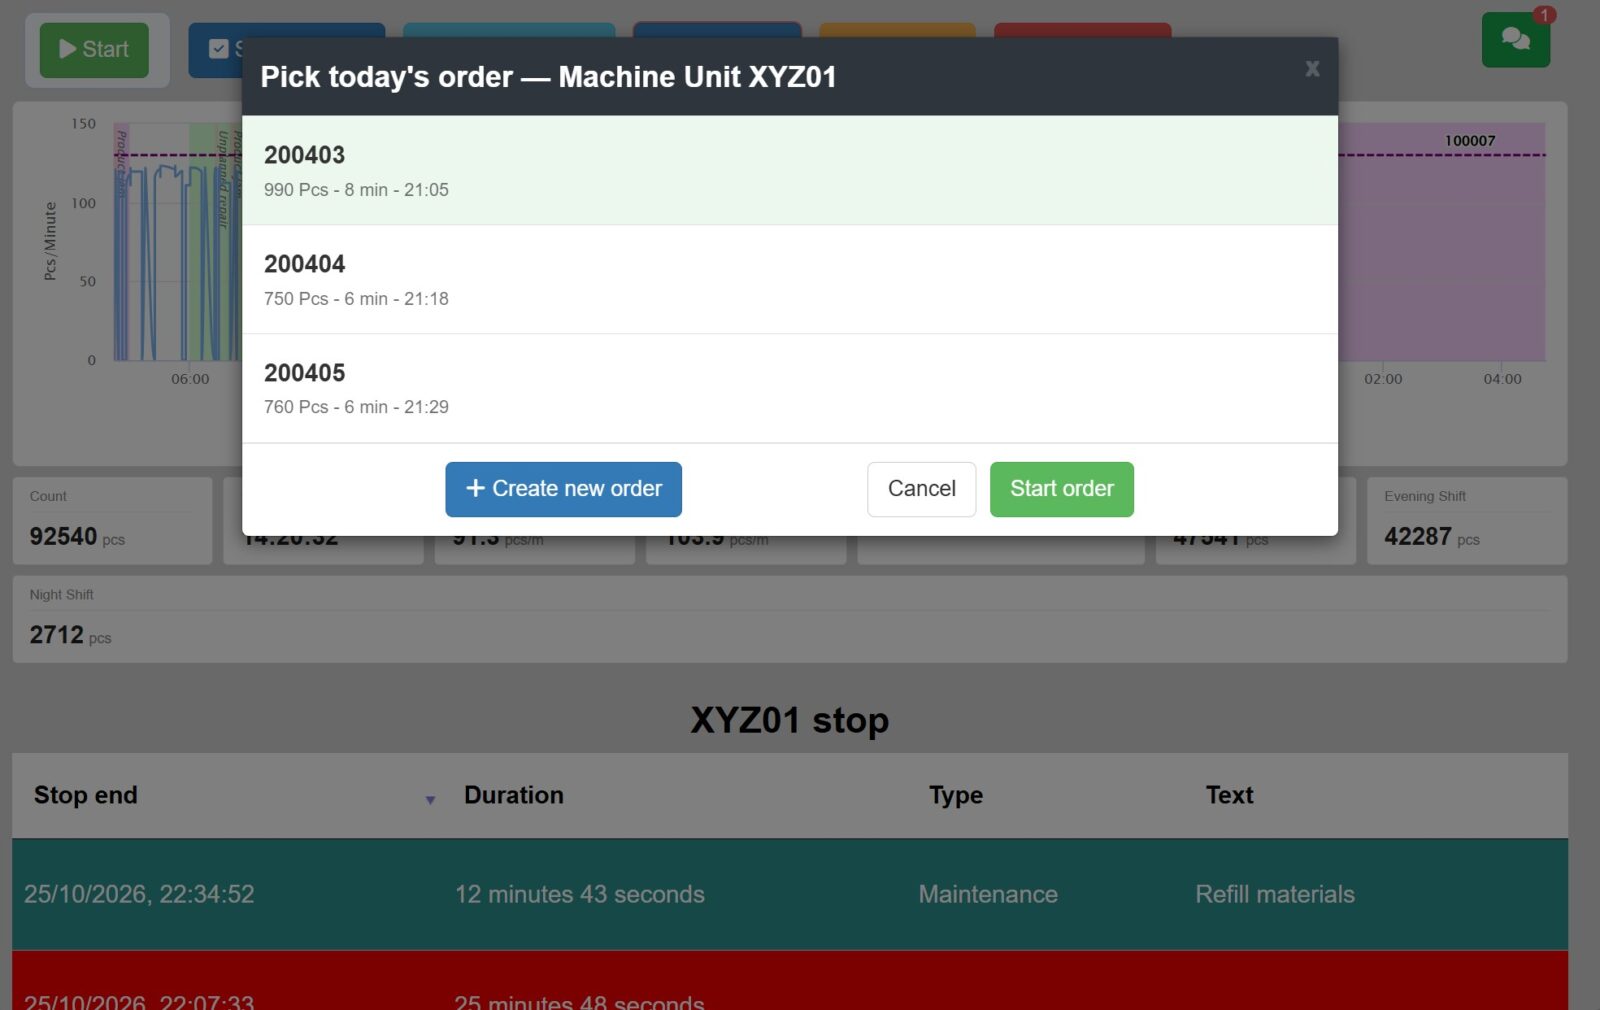Select order 200403 in the list
Screen dimensions: 1600x1010
click(x=789, y=170)
